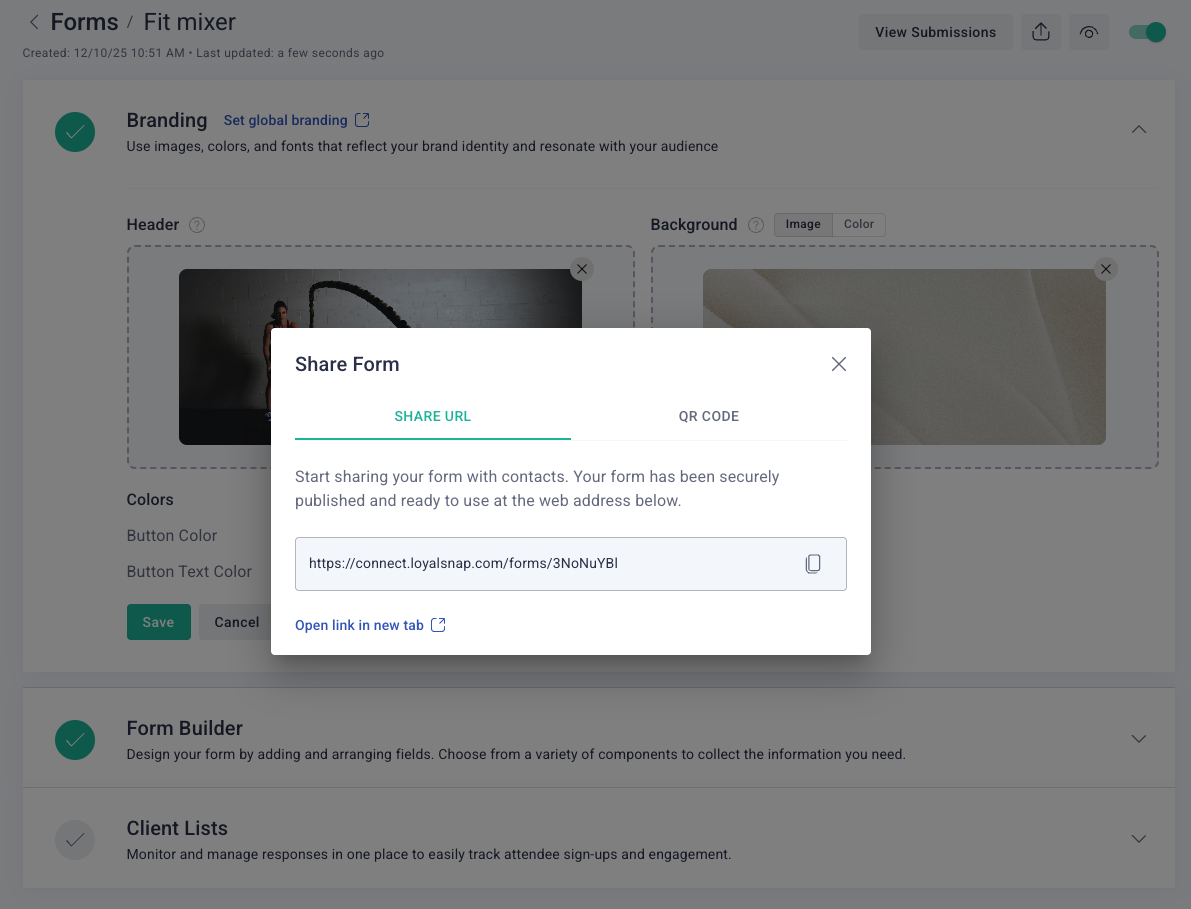This screenshot has height=909, width=1191.
Task: Click the View Submissions button
Action: tap(935, 32)
